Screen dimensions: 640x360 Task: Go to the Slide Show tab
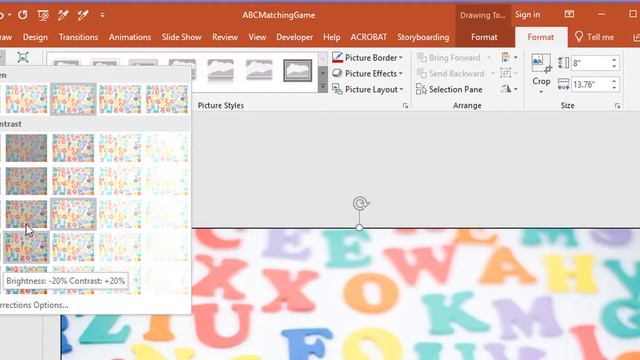point(181,37)
